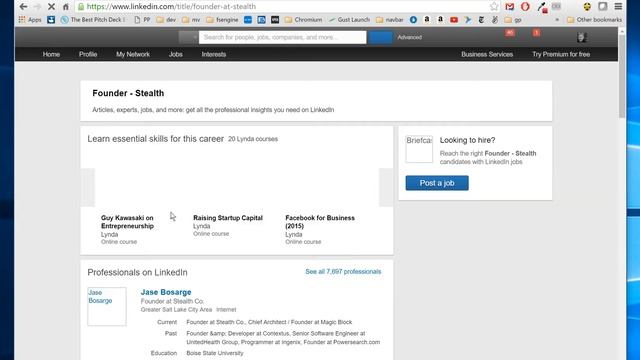
Task: Open the YouTube bookmark icon
Action: pyautogui.click(x=454, y=20)
